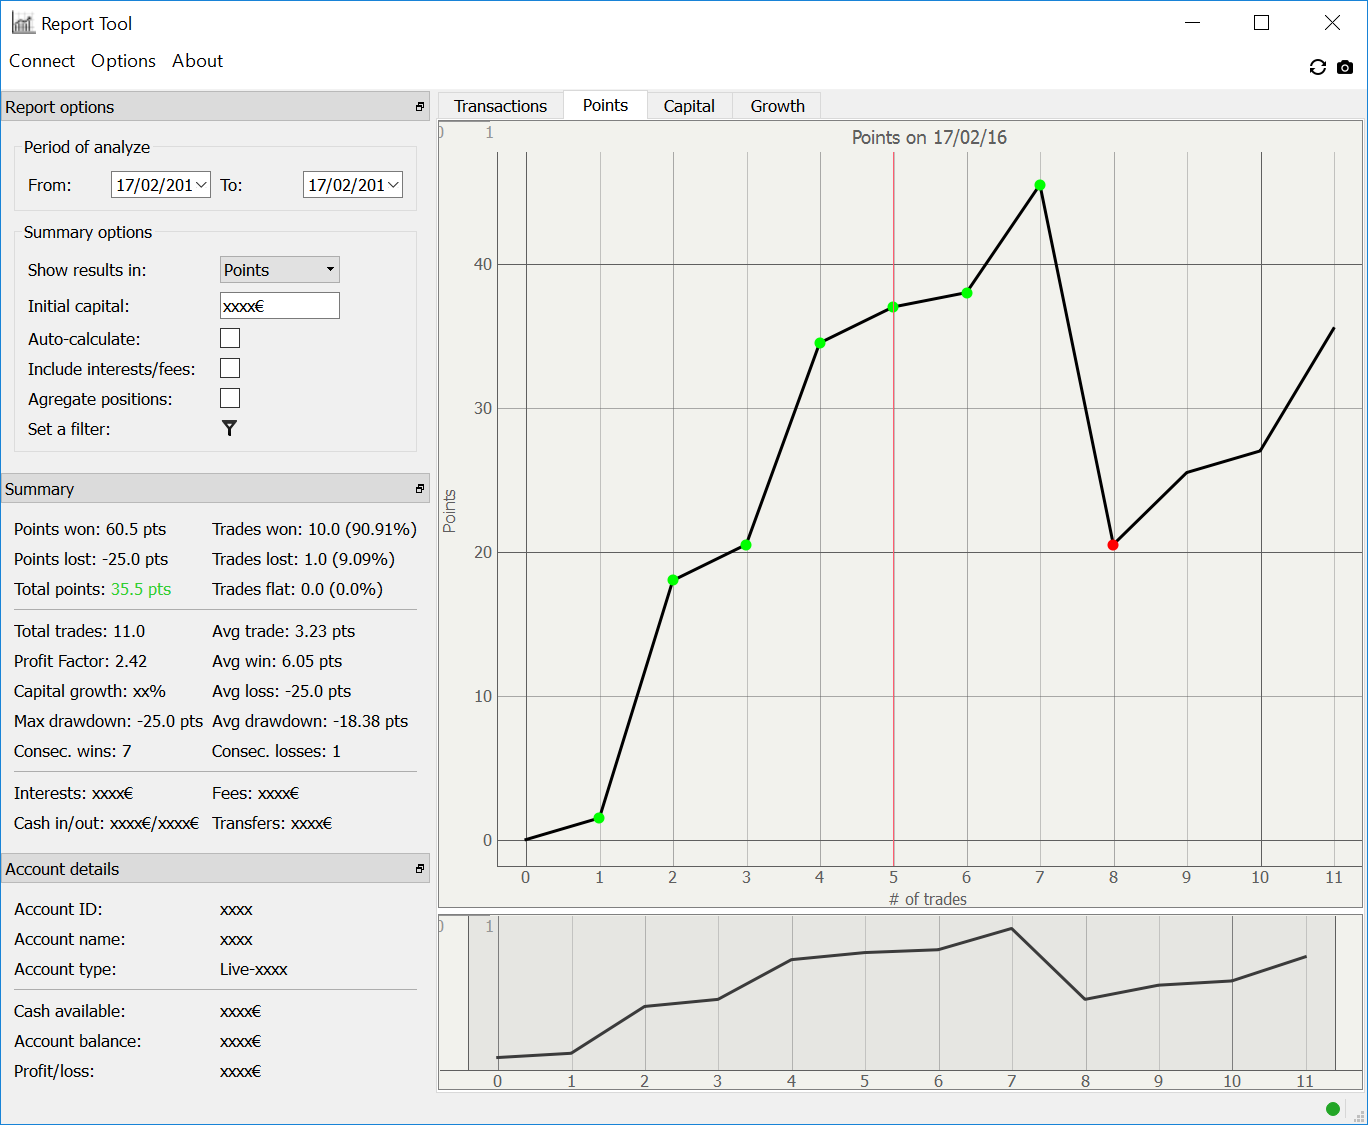This screenshot has width=1368, height=1125.
Task: Click the Report Tool app icon in title bar
Action: click(x=23, y=23)
